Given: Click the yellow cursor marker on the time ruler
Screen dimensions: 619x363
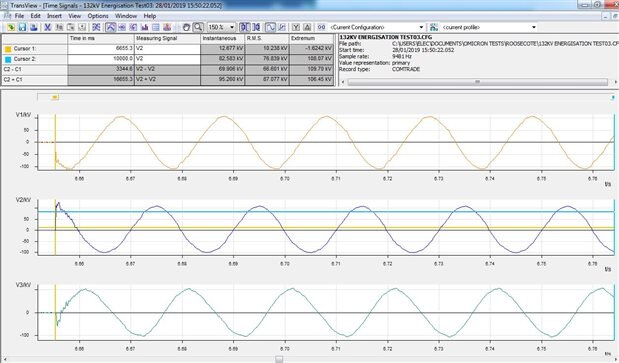Looking at the screenshot, I should pos(55,97).
